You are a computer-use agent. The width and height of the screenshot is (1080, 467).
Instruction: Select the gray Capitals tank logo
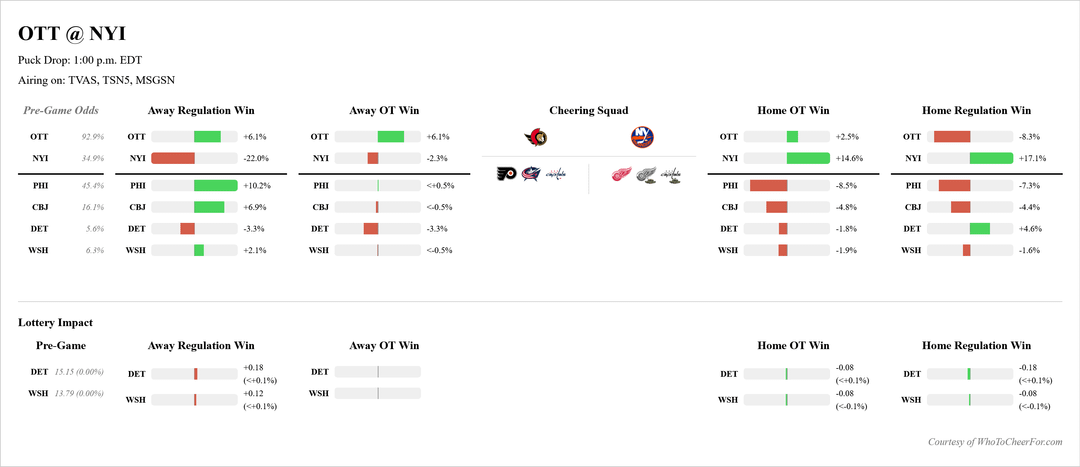click(x=672, y=175)
